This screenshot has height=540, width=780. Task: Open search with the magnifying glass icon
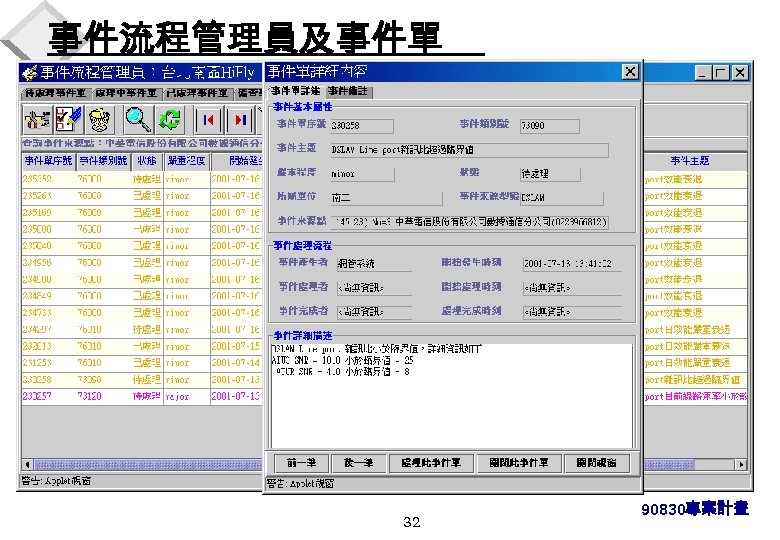click(x=138, y=120)
